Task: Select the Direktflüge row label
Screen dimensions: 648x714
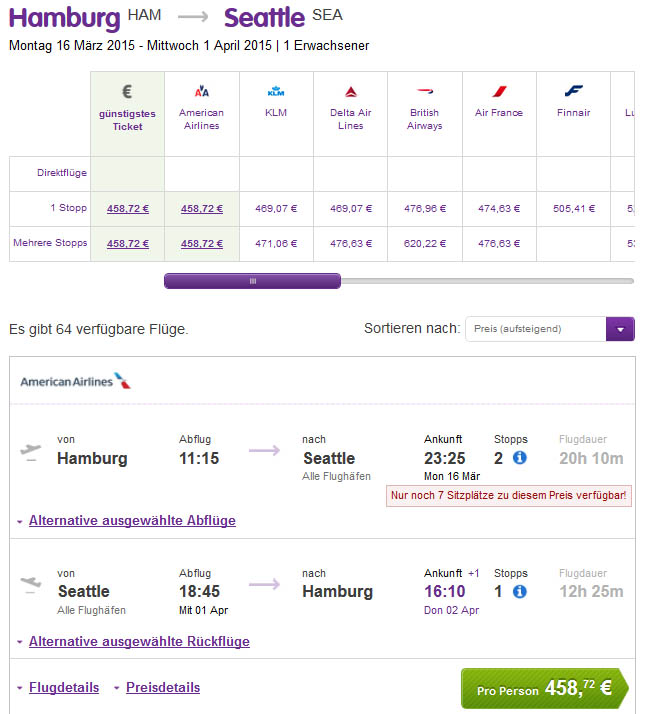Action: [x=62, y=173]
